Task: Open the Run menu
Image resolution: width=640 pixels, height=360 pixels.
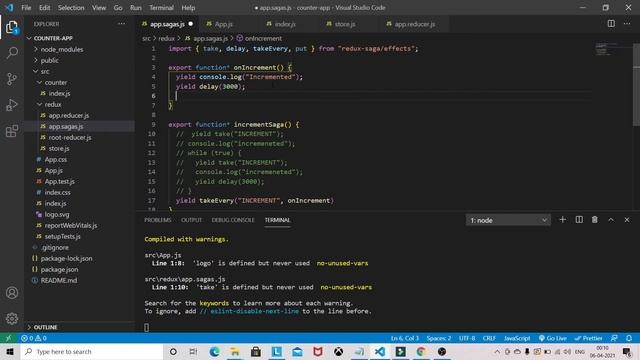Action: point(136,8)
